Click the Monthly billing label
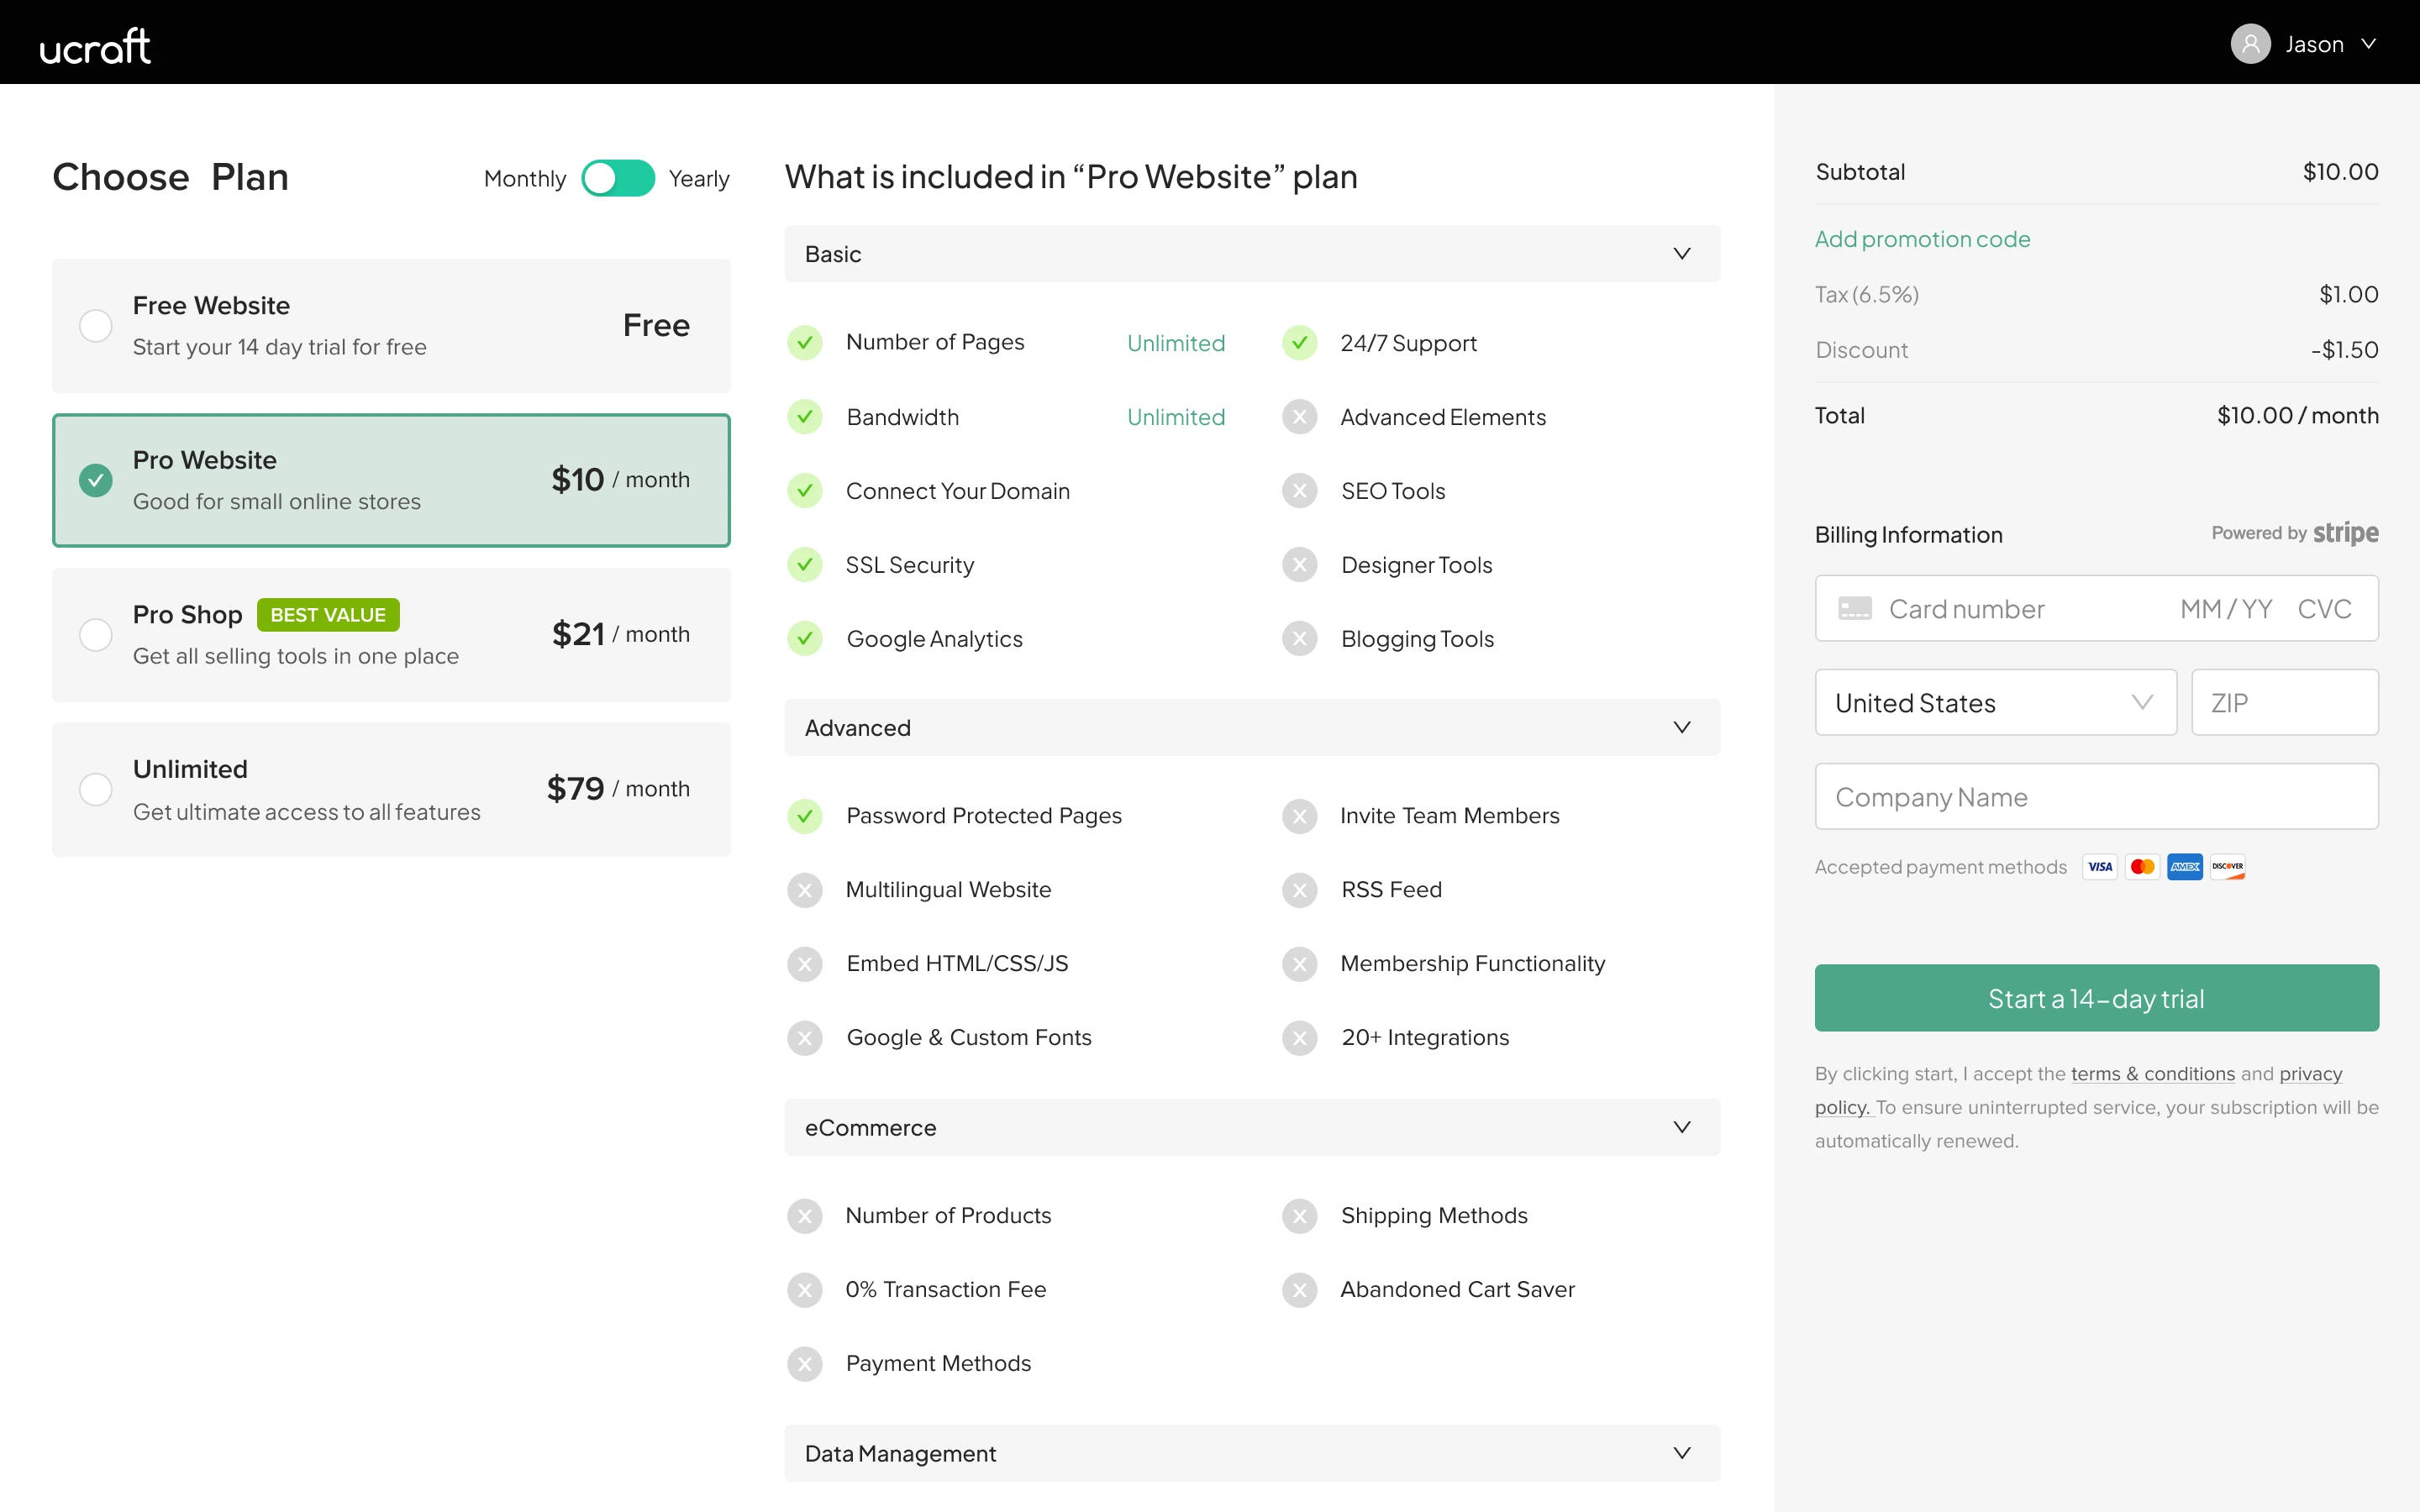Viewport: 2420px width, 1512px height. [524, 179]
